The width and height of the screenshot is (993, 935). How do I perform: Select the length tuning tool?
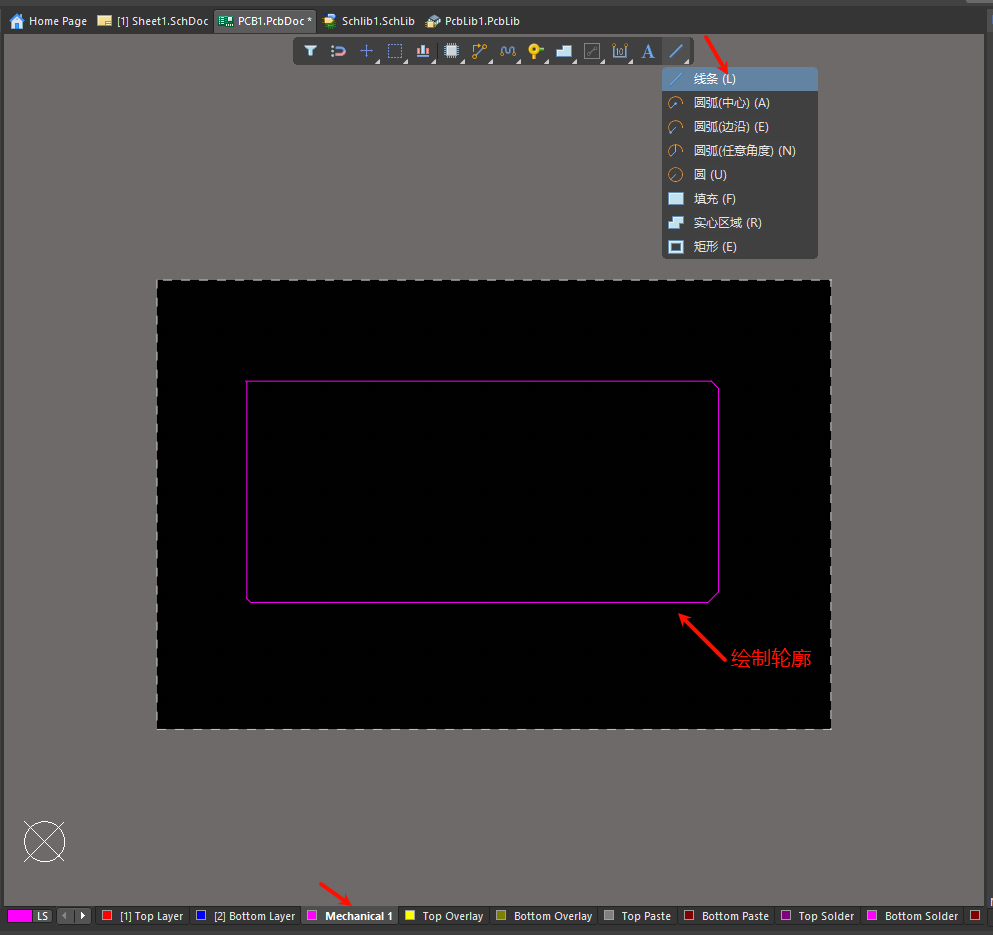pos(507,51)
